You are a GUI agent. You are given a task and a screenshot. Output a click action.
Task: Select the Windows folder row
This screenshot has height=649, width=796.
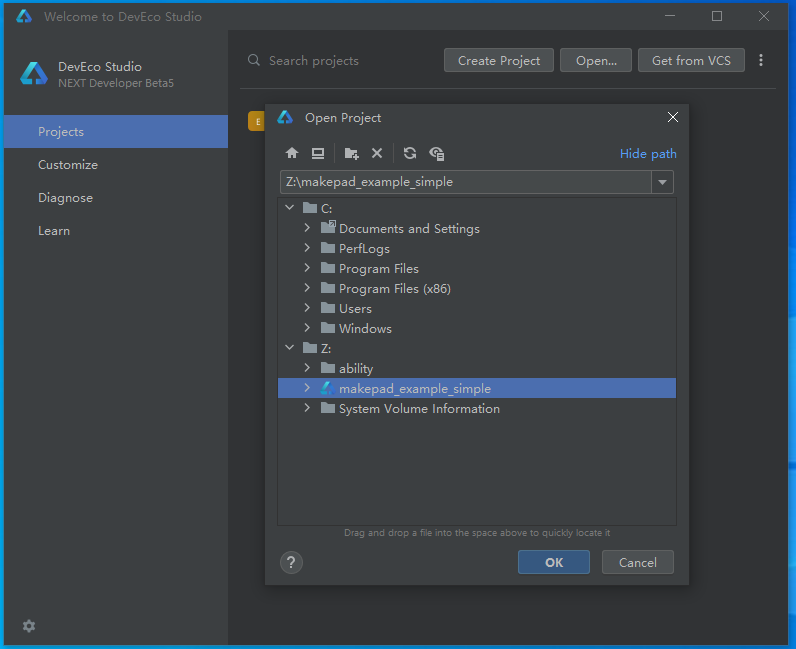click(477, 329)
